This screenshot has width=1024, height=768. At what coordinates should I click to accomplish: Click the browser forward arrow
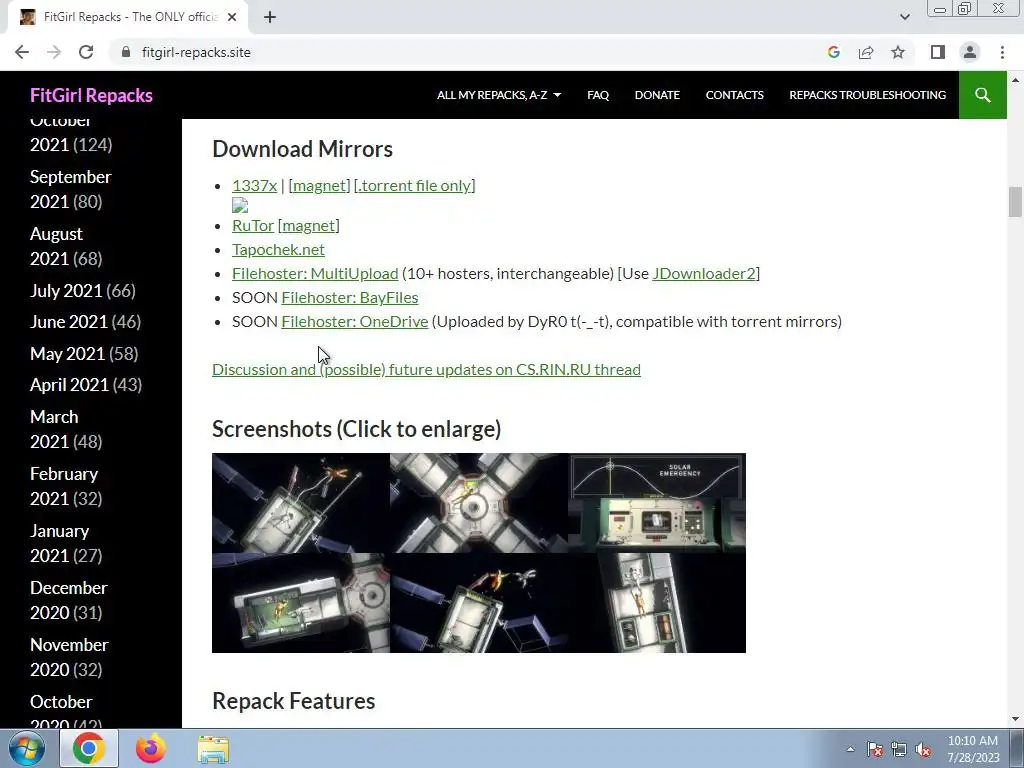click(54, 52)
